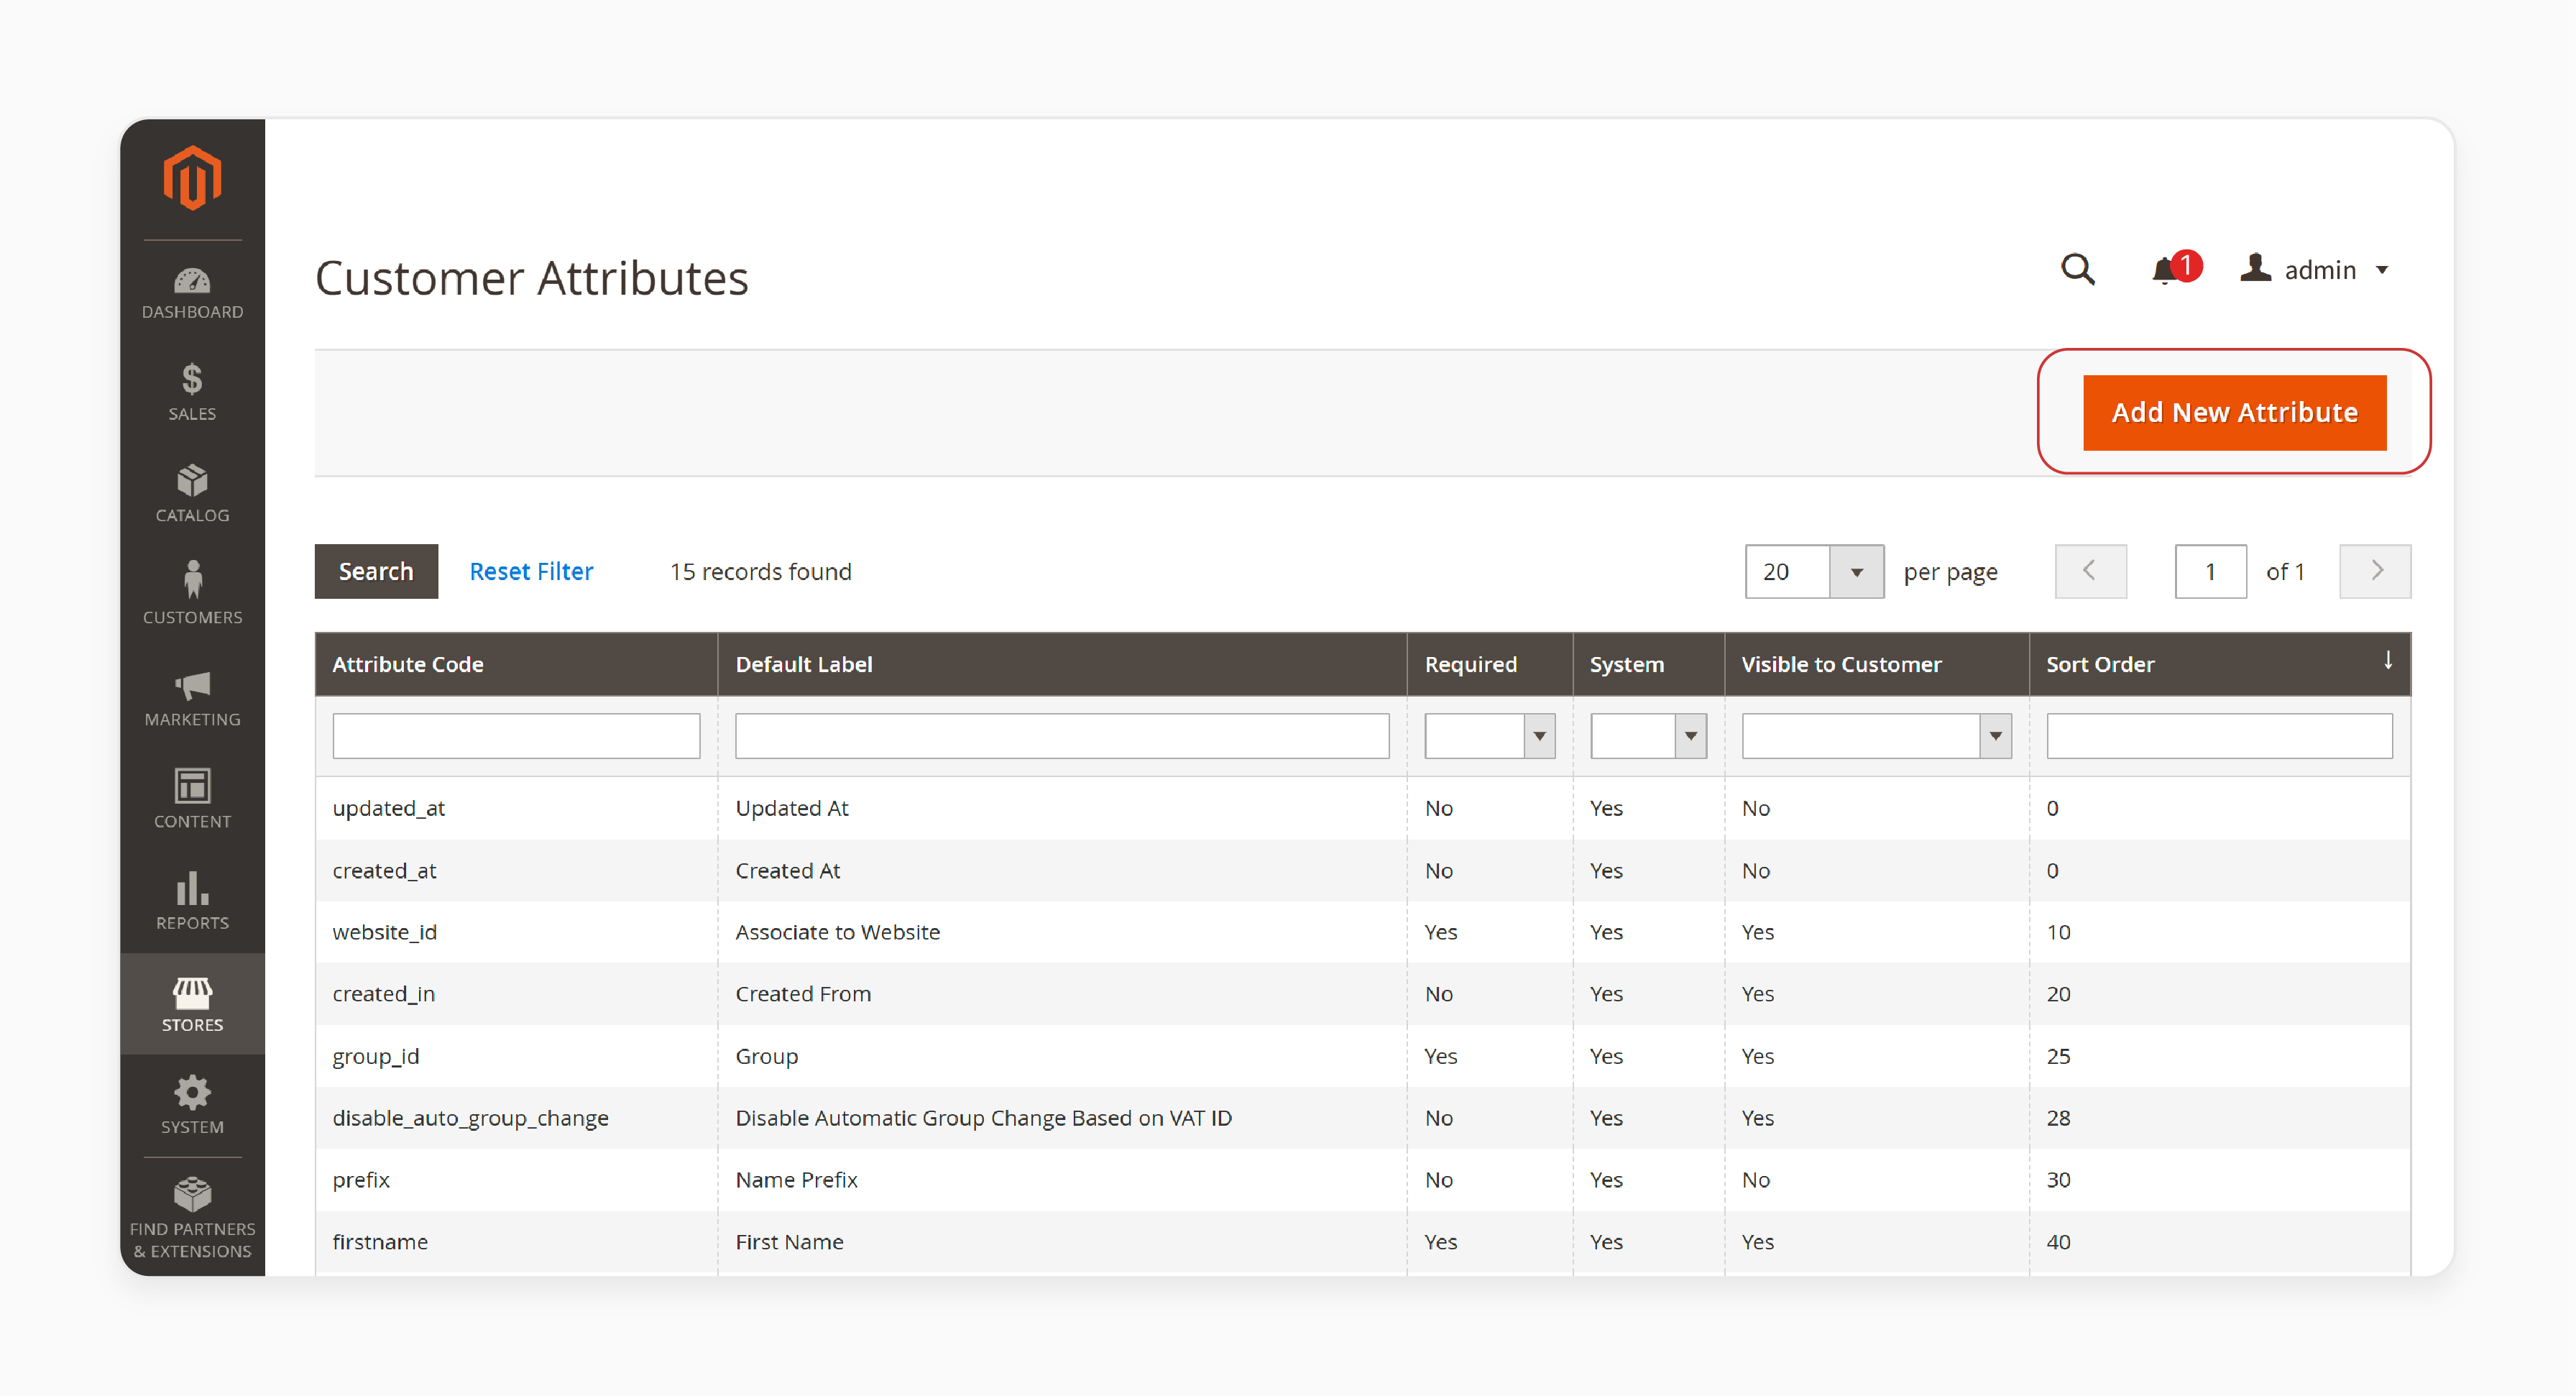
Task: Open the Required filter dropdown
Action: [x=1489, y=736]
